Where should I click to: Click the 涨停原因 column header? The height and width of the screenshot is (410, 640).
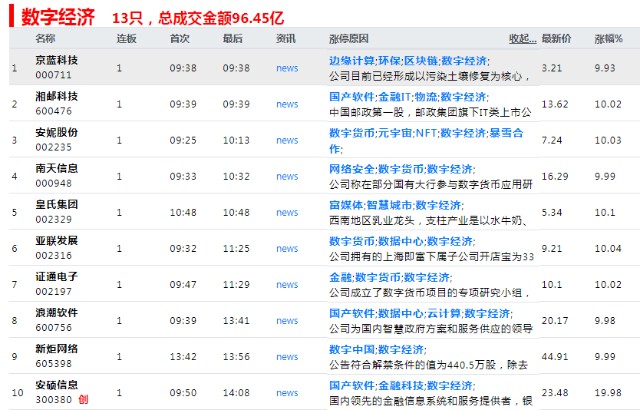(x=349, y=39)
